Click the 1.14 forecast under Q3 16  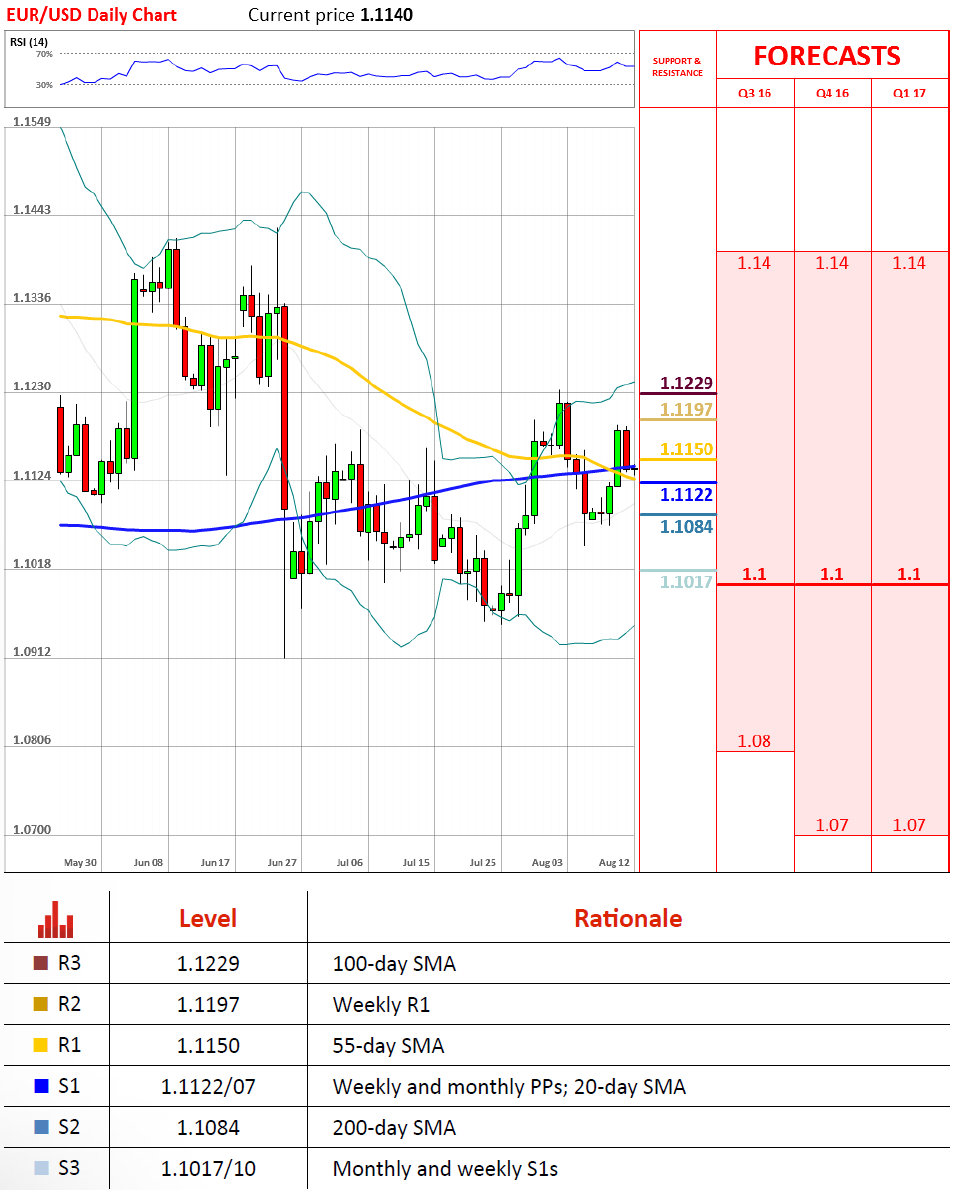[x=754, y=263]
